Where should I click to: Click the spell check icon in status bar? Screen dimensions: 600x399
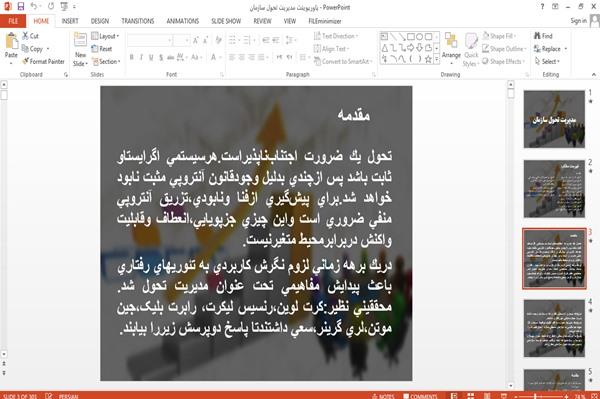[x=49, y=396]
